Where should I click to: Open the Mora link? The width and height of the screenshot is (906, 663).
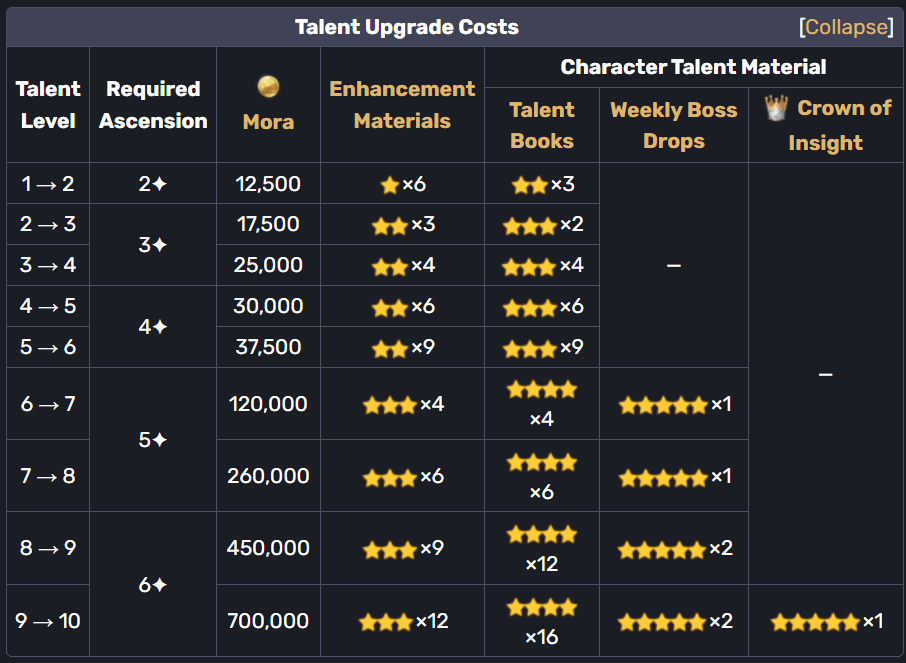268,122
